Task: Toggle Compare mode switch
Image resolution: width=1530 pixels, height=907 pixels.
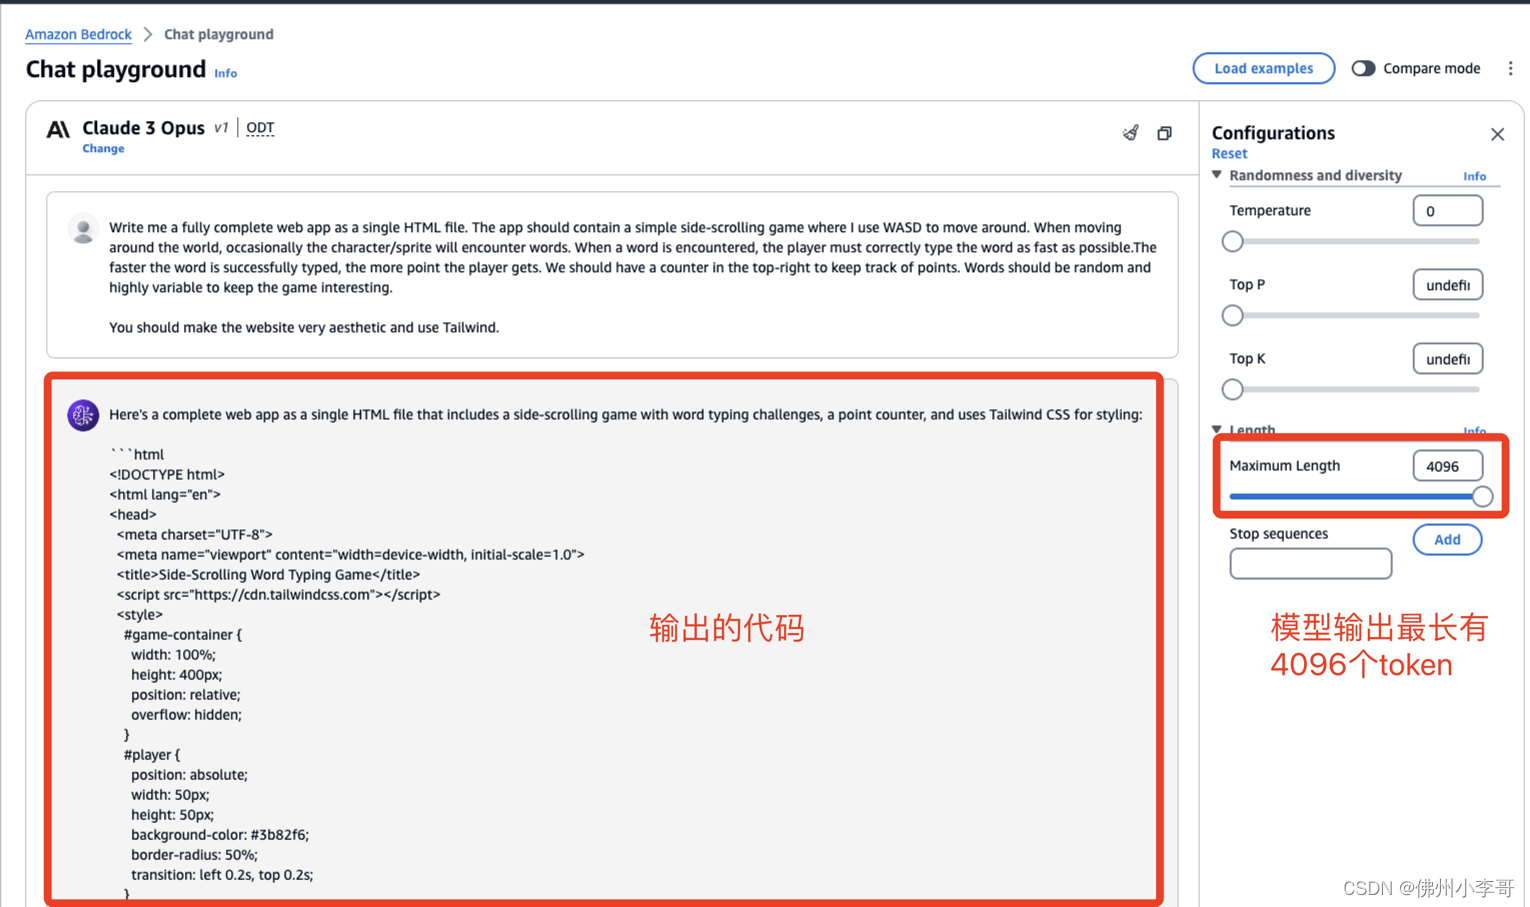Action: (1363, 68)
